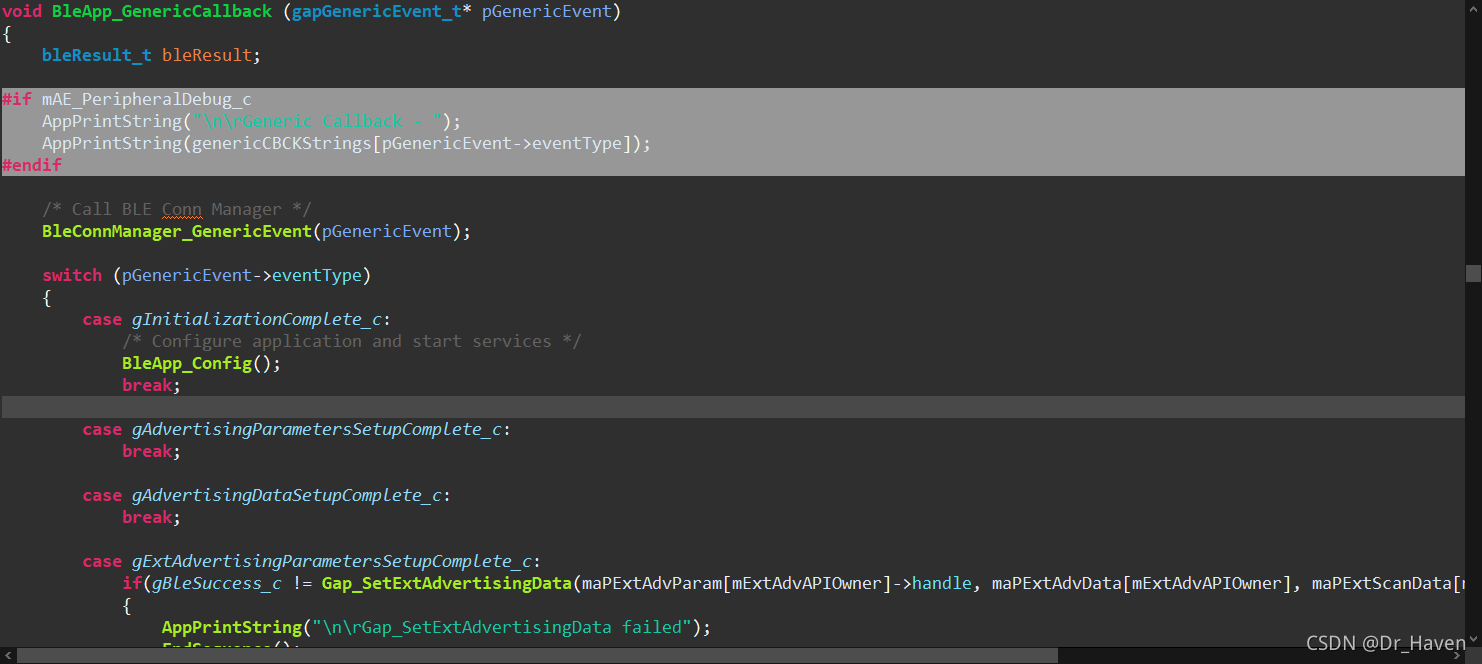This screenshot has height=664, width=1482.
Task: Click the handle member after the arrow
Action: (x=941, y=583)
